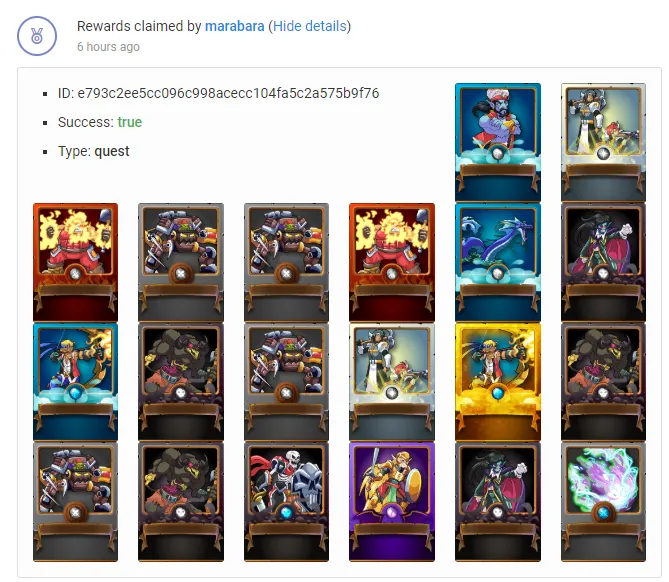
Task: Click the blue-framed archer card in third row
Action: pos(76,382)
